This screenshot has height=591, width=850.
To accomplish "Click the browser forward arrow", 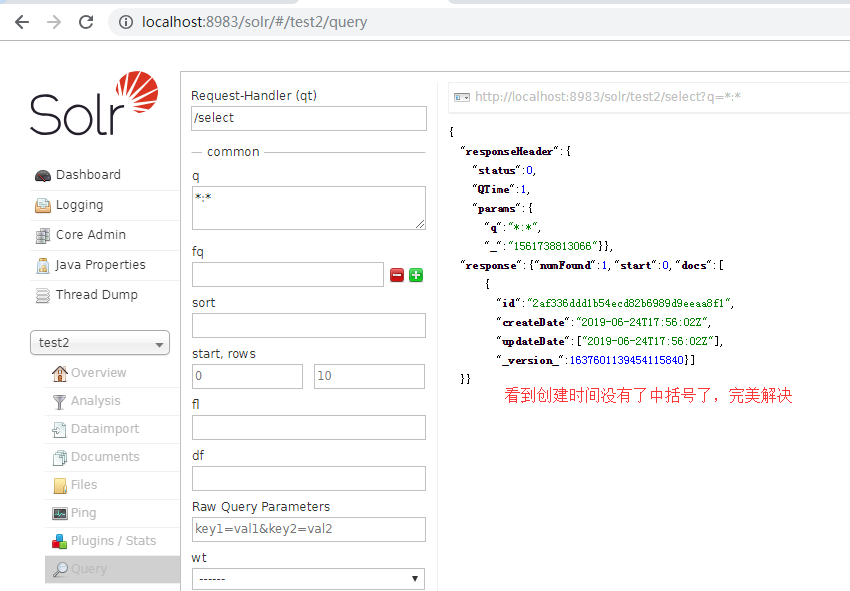I will [x=54, y=22].
